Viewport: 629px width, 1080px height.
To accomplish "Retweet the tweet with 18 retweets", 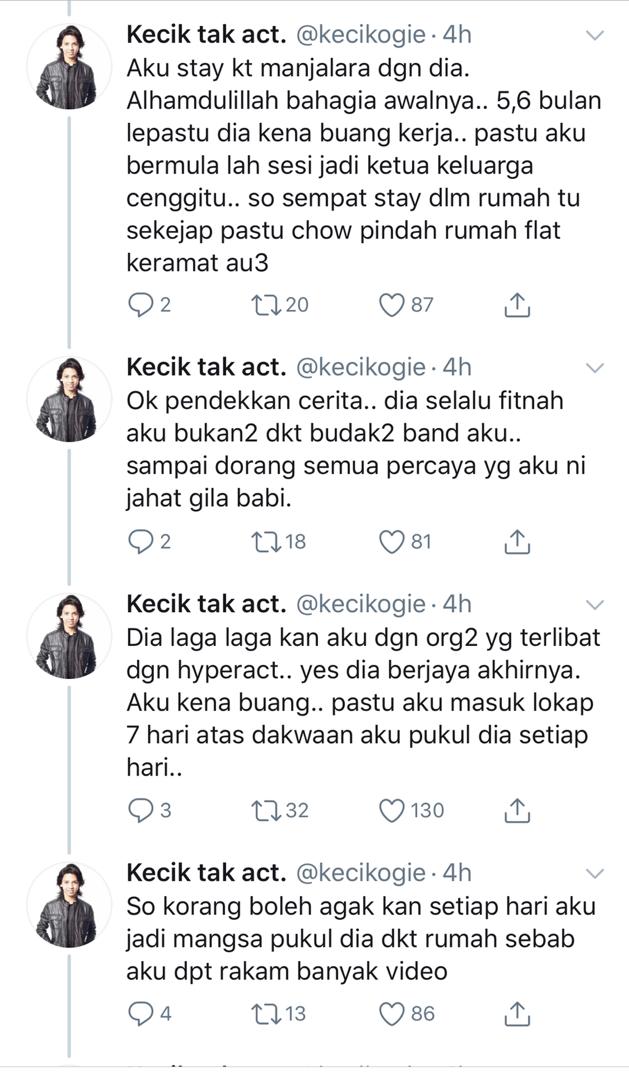I will (x=266, y=542).
